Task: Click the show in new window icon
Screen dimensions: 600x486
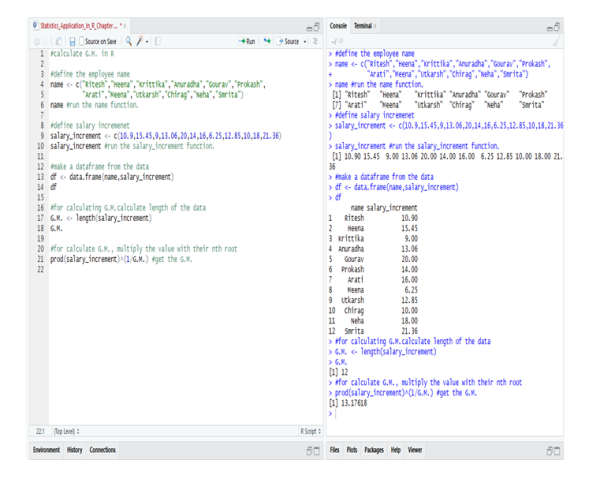Action: coord(56,41)
